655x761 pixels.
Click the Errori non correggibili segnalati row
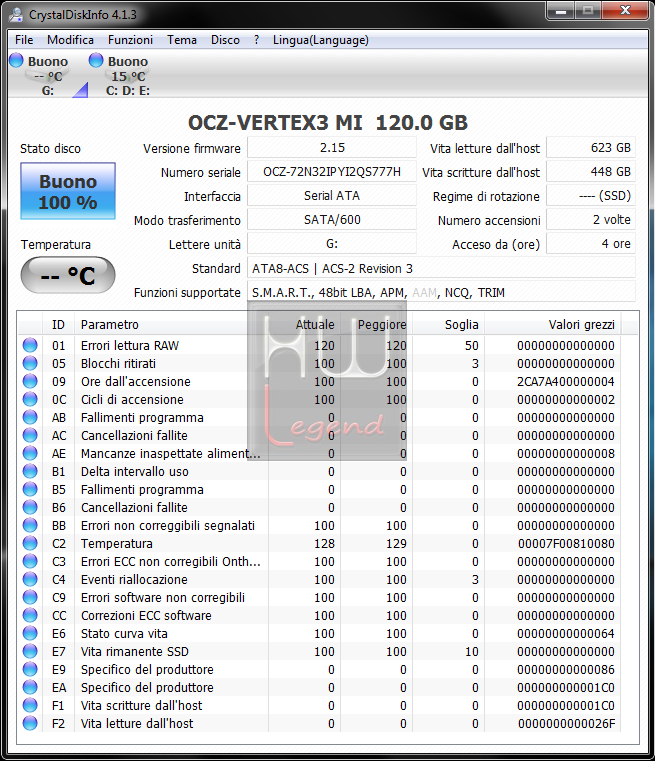tap(320, 525)
